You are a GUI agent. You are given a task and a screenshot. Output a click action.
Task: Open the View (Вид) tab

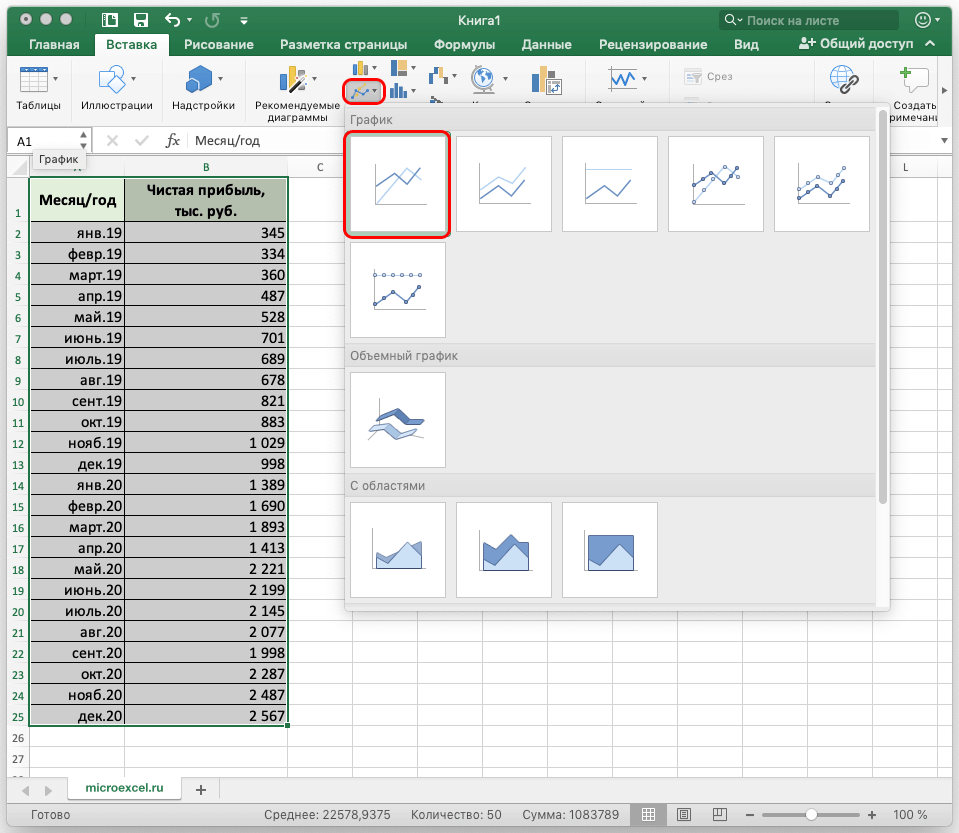[746, 45]
